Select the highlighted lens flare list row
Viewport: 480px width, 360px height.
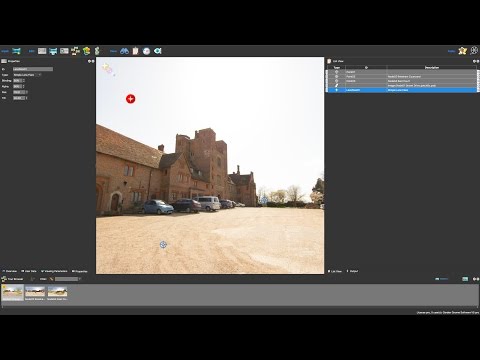click(x=402, y=90)
